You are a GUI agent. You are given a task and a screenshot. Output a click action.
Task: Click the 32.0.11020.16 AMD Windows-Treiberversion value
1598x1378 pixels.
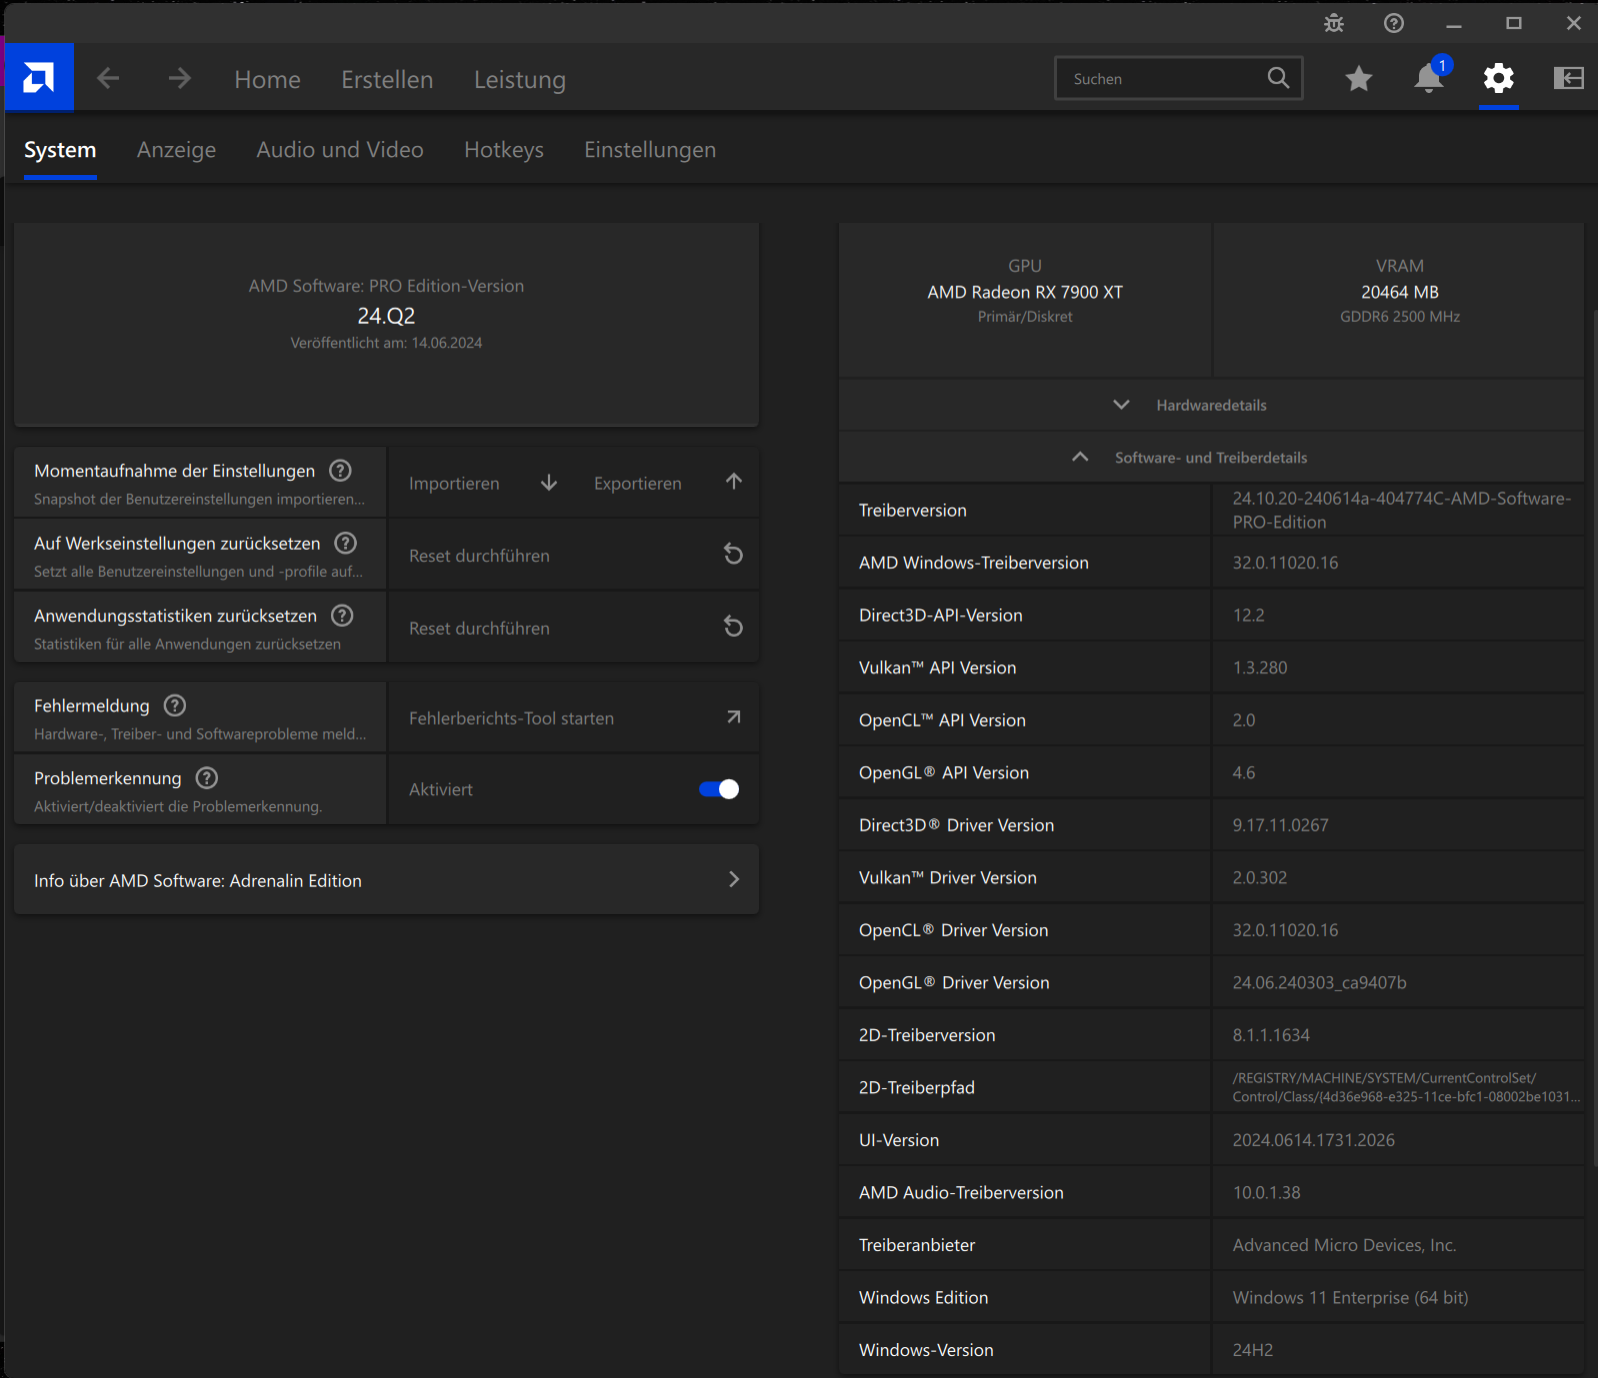1285,563
